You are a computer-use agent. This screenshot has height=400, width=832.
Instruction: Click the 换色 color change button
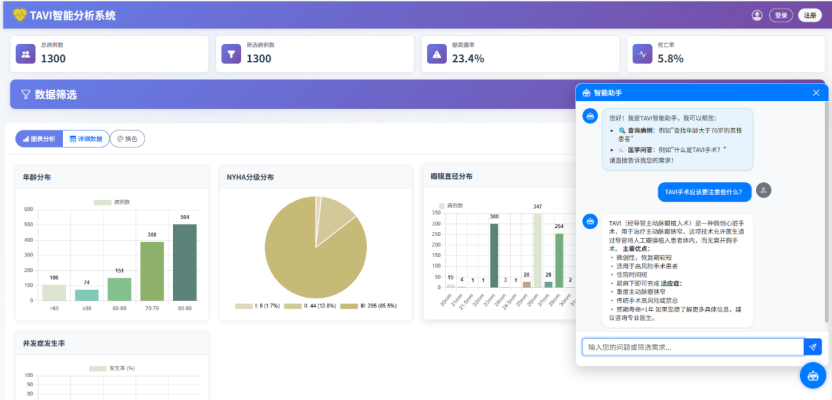pos(127,139)
